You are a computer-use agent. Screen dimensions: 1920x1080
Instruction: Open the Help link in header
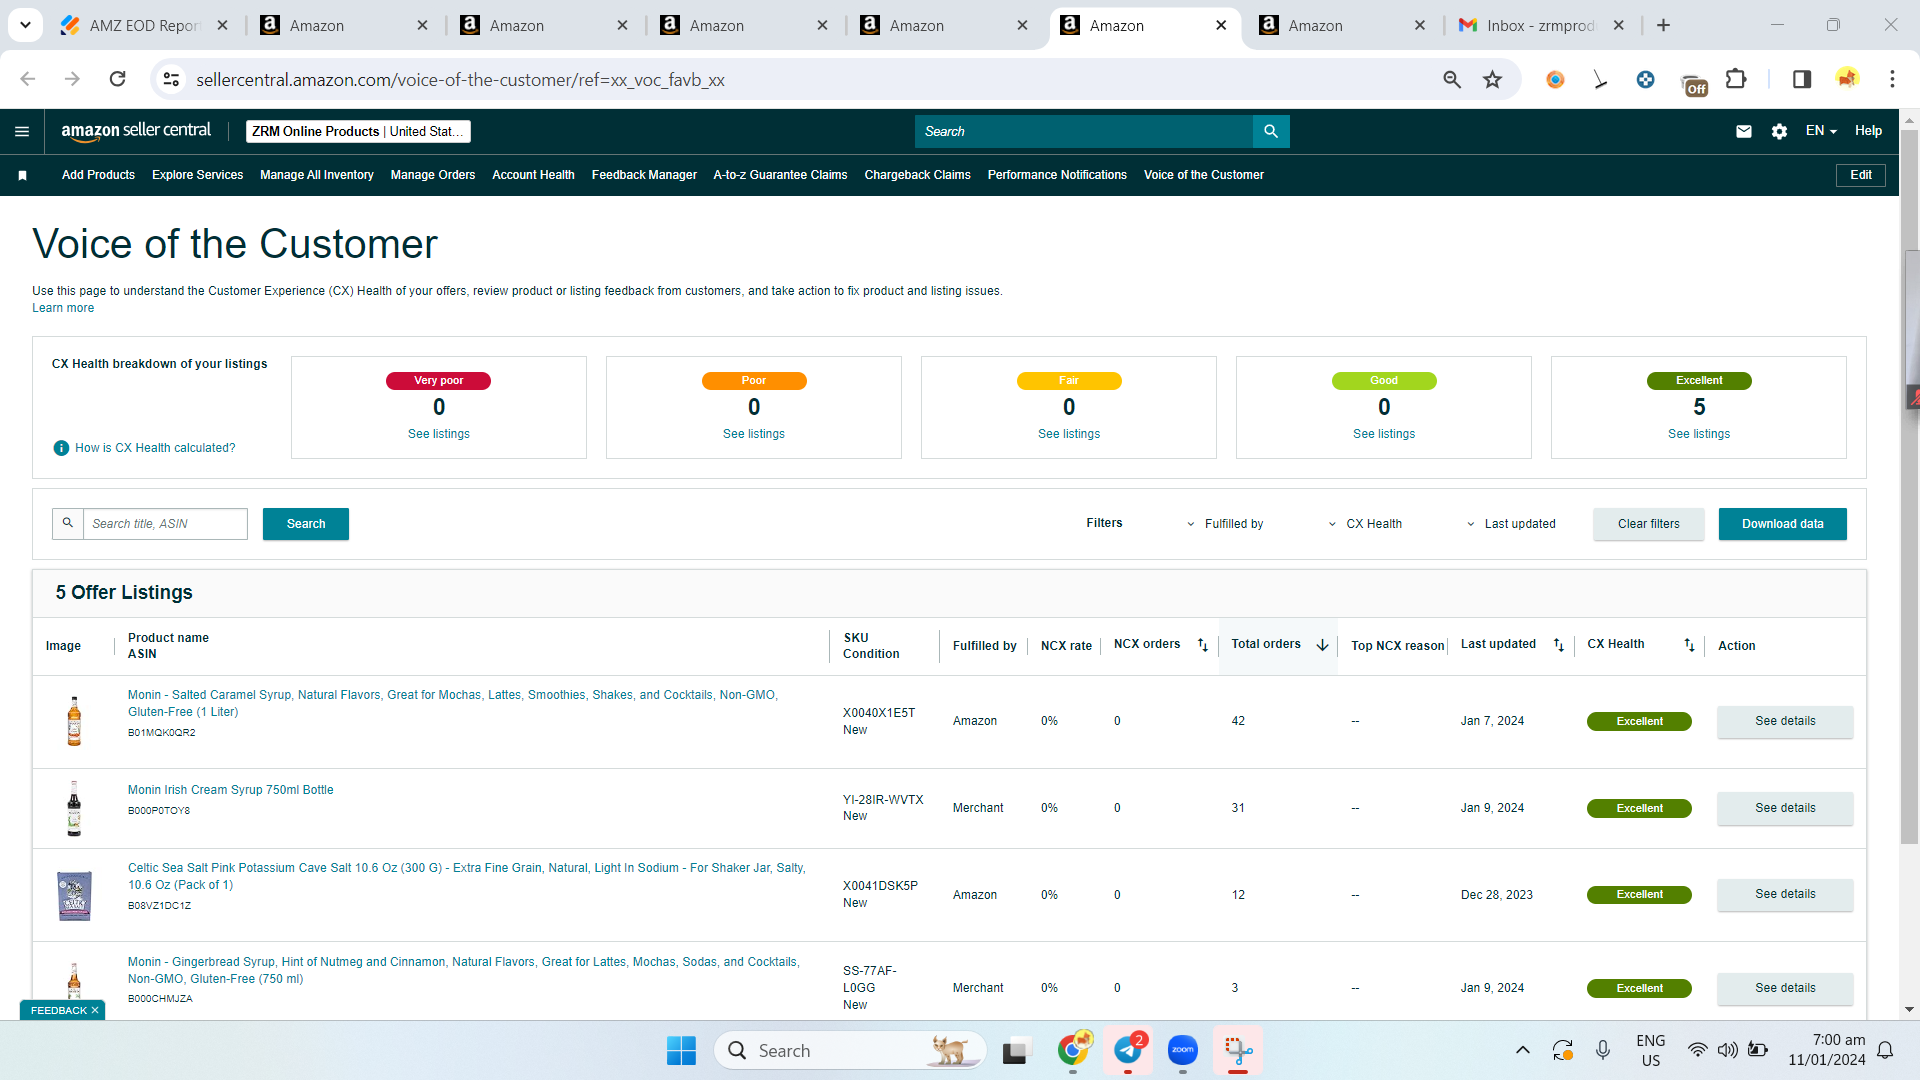[x=1868, y=131]
